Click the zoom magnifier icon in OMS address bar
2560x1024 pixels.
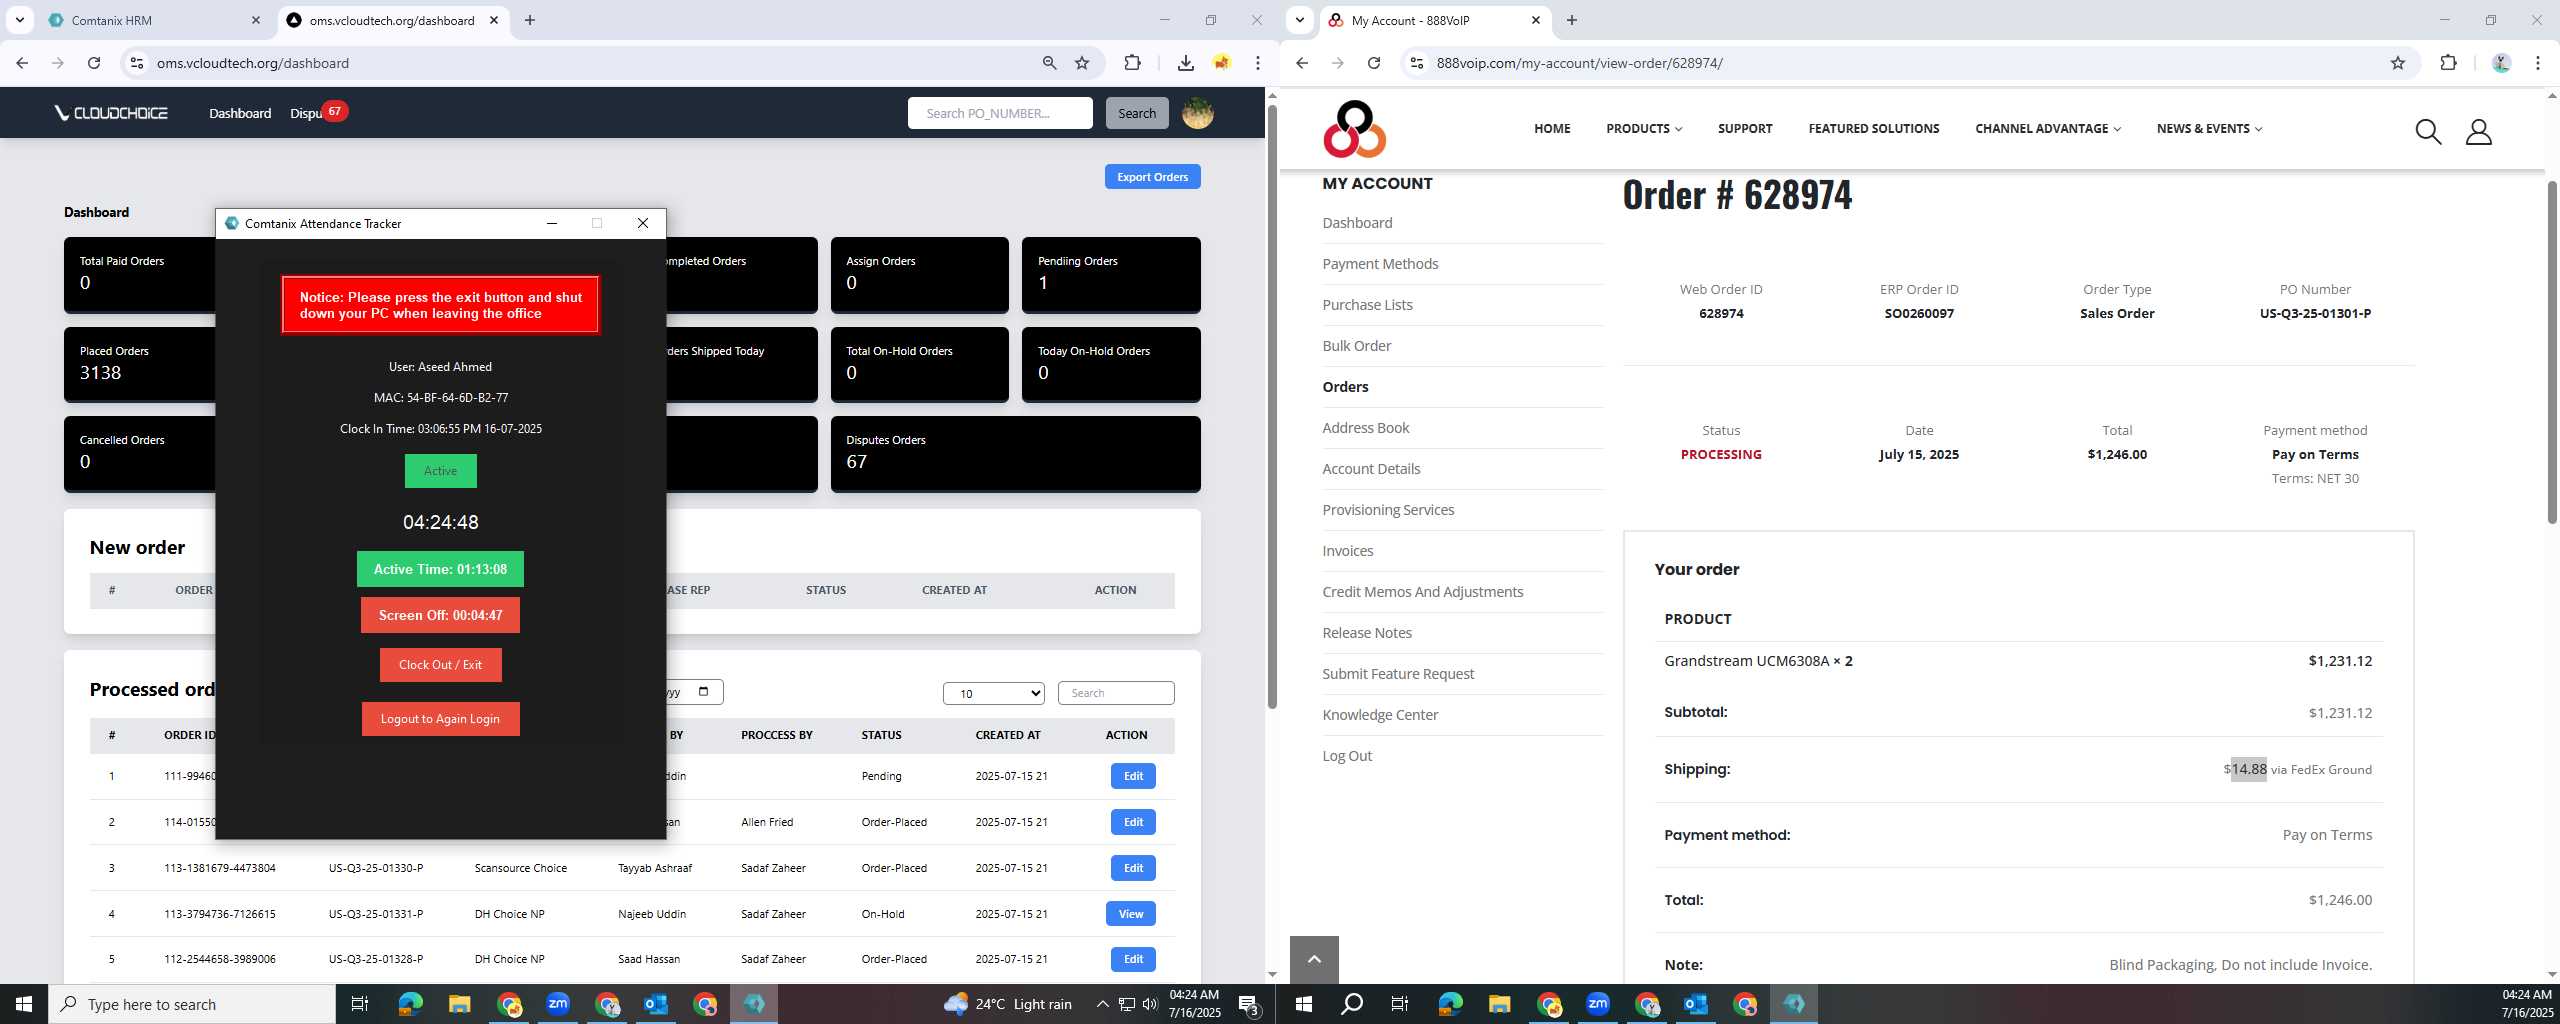tap(1049, 63)
